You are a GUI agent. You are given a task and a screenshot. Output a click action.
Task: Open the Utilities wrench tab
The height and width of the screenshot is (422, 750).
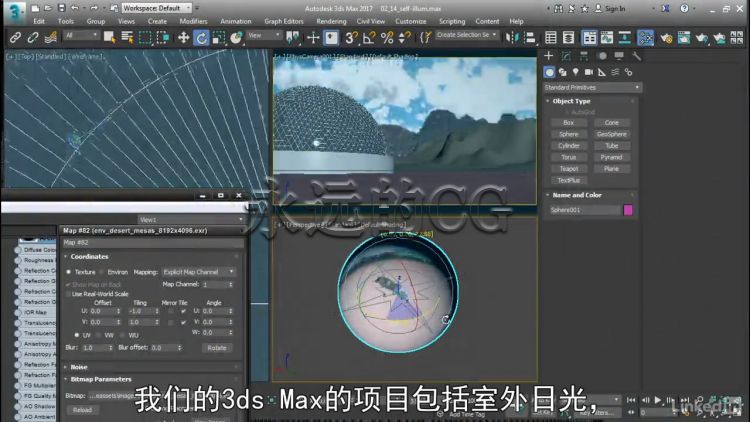pos(636,56)
